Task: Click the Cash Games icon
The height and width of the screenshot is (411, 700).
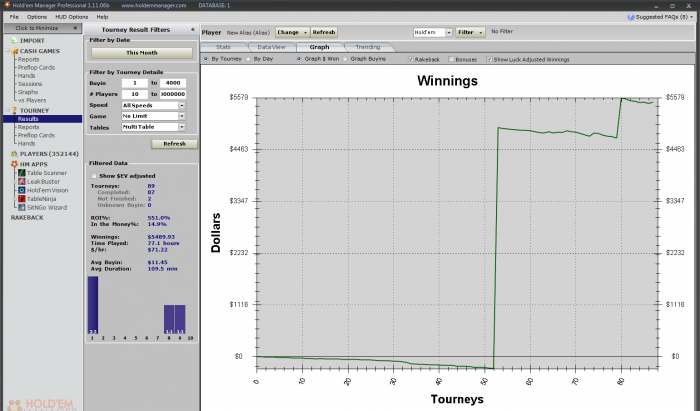Action: [14, 51]
